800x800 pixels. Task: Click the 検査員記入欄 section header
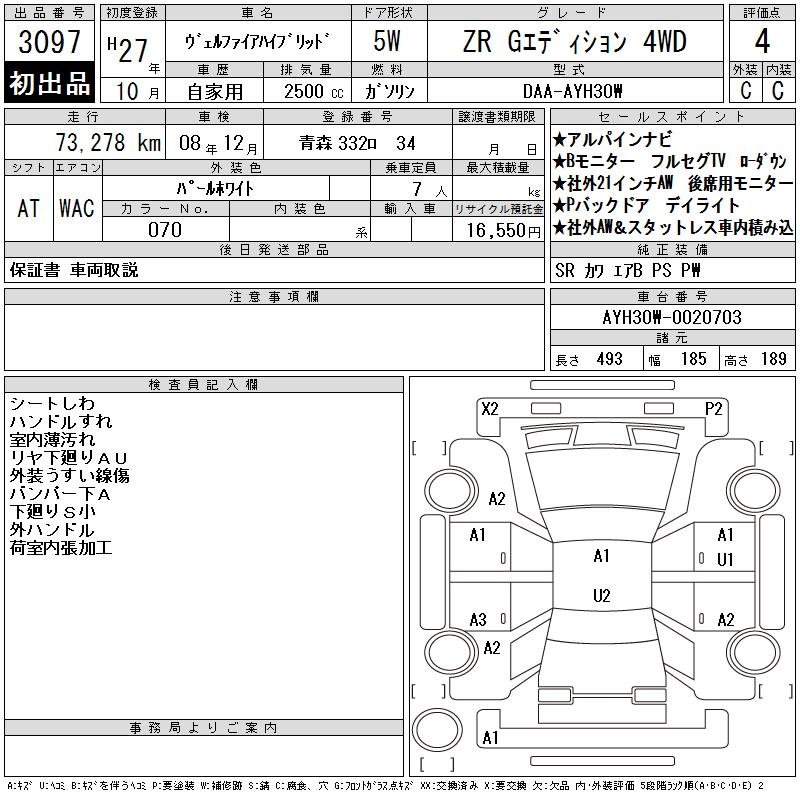click(x=204, y=385)
